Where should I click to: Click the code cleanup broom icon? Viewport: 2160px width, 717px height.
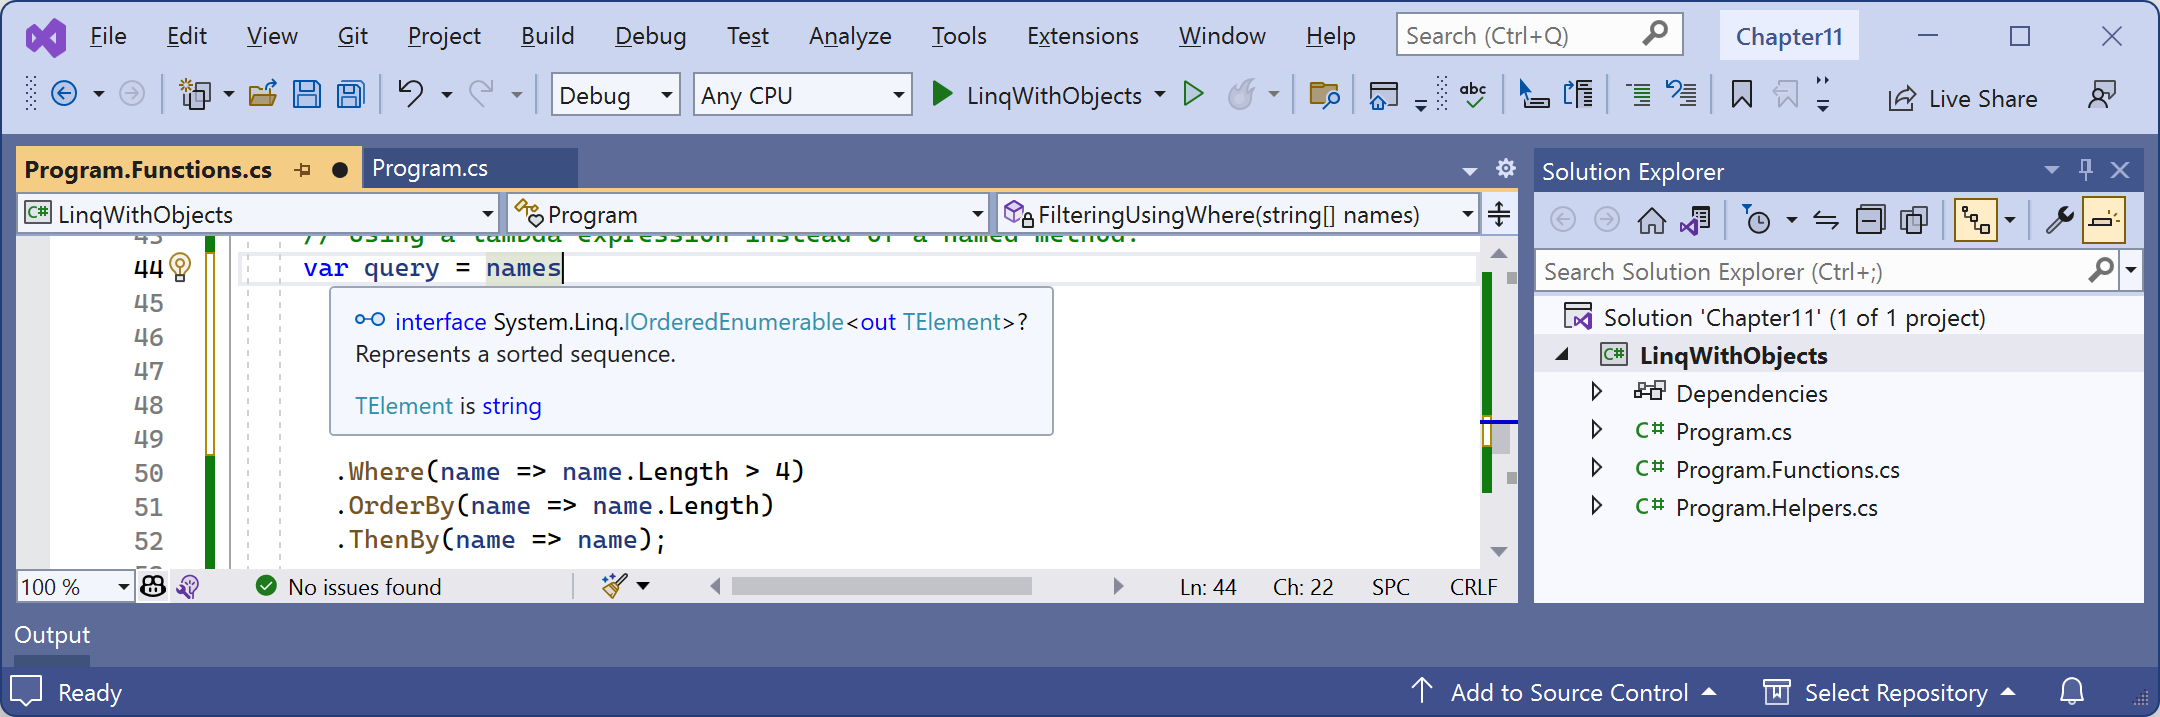click(x=614, y=586)
